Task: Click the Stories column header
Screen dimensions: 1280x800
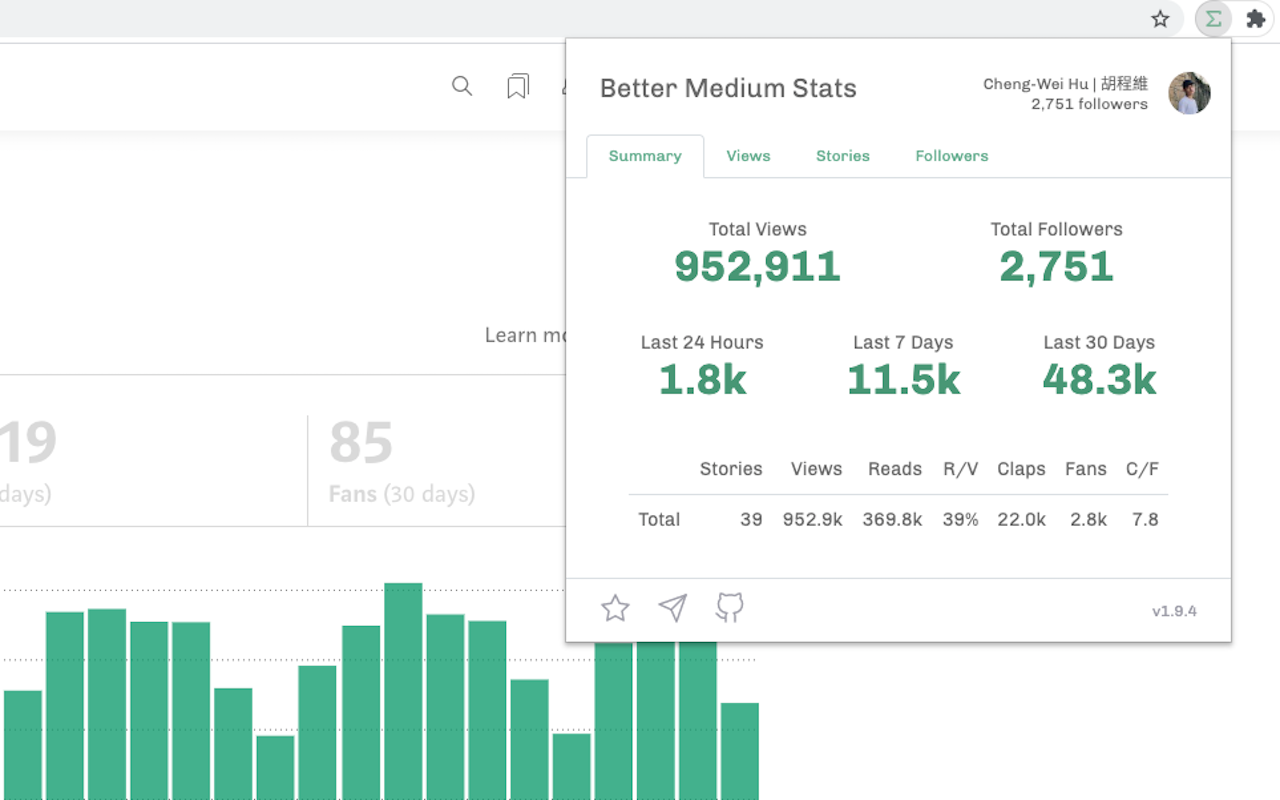Action: click(731, 469)
